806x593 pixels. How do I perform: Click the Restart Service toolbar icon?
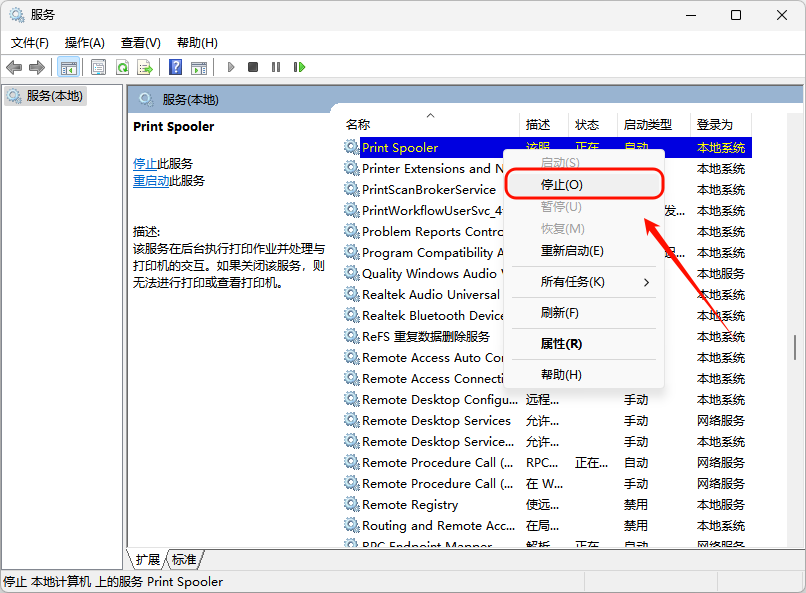[299, 67]
